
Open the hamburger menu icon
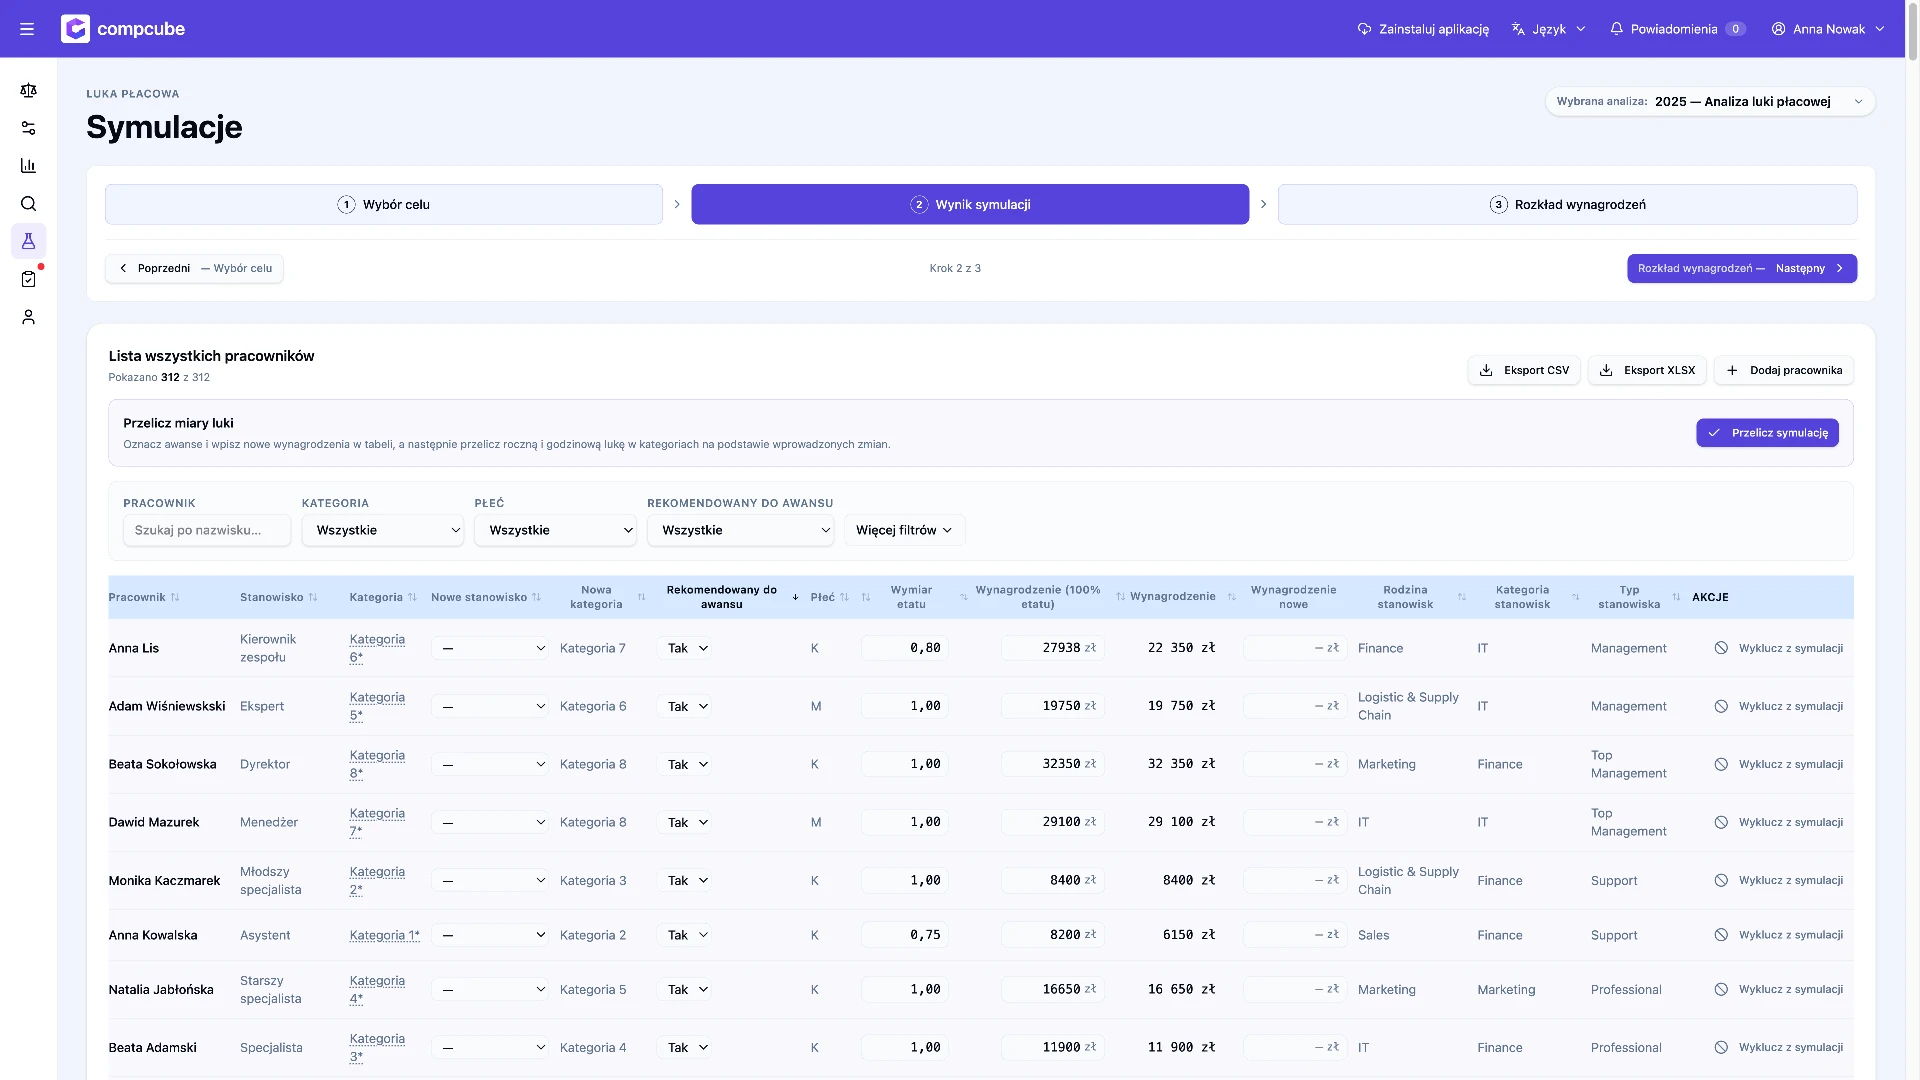(27, 29)
